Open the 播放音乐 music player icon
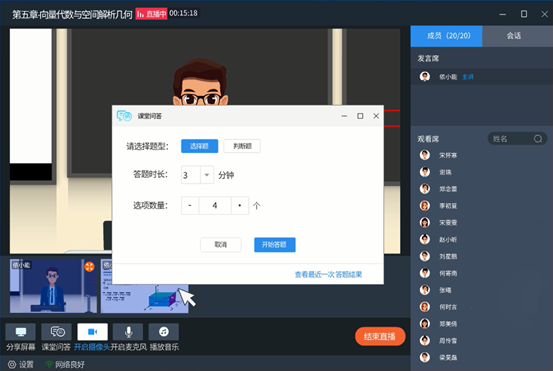553x371 pixels. click(x=164, y=332)
